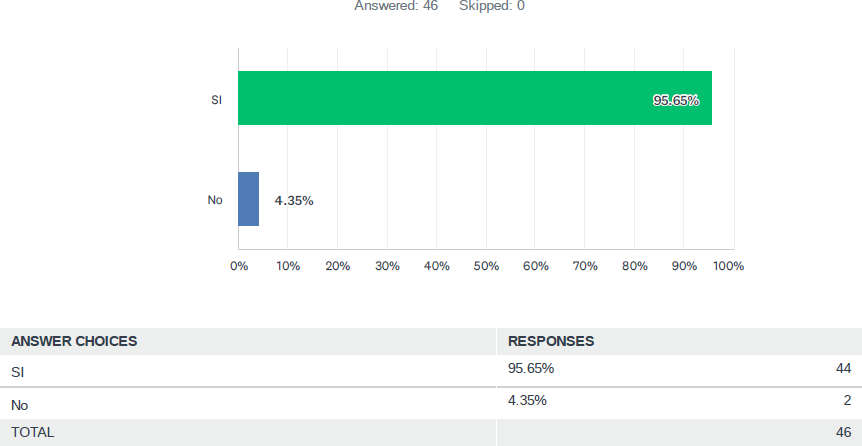Click the 95.65% label on the green bar
Viewport: 862px width, 446px height.
coord(676,100)
